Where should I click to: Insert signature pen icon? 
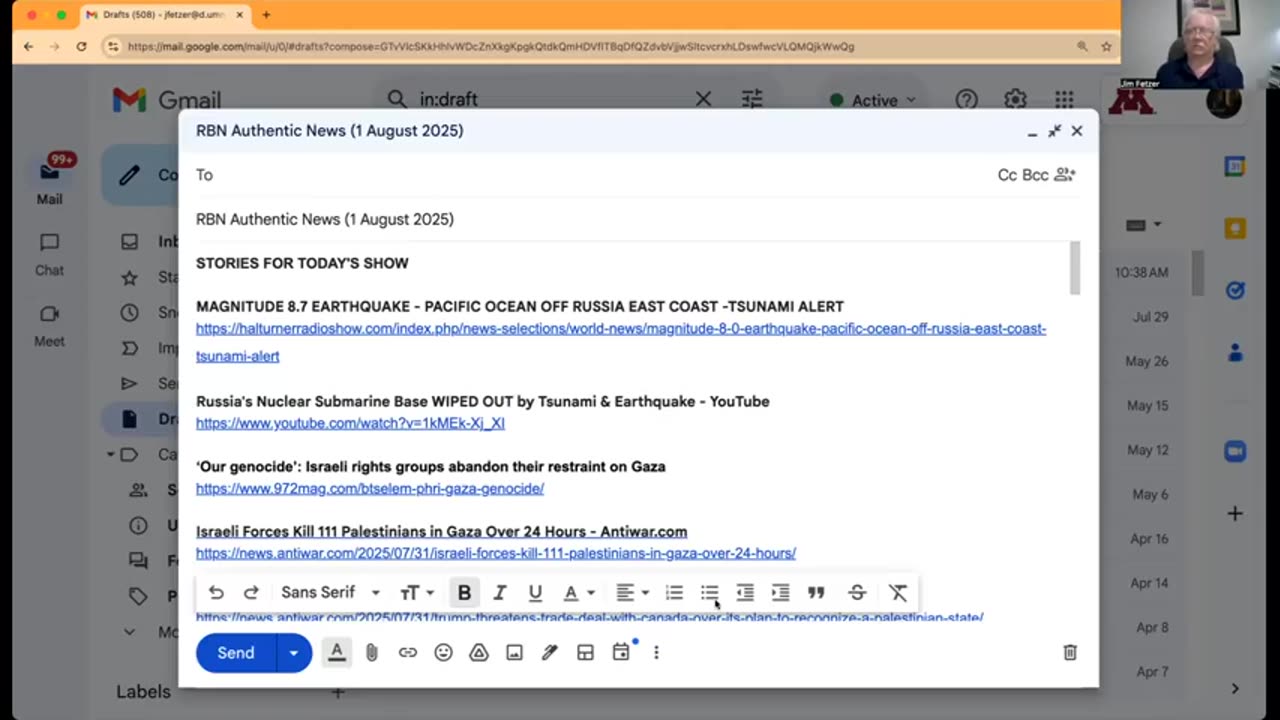coord(550,653)
